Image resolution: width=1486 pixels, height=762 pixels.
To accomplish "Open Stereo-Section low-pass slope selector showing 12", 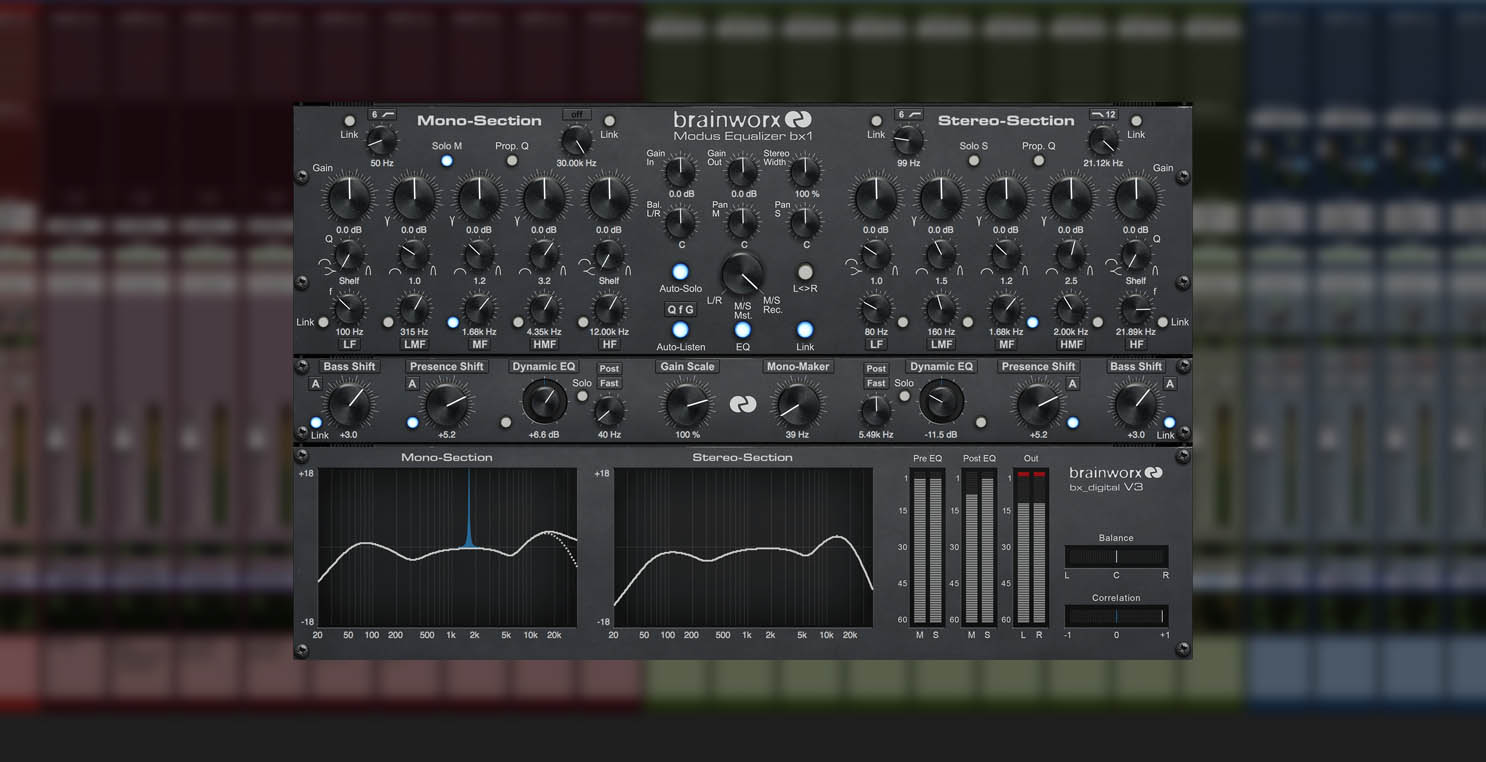I will [x=1103, y=114].
